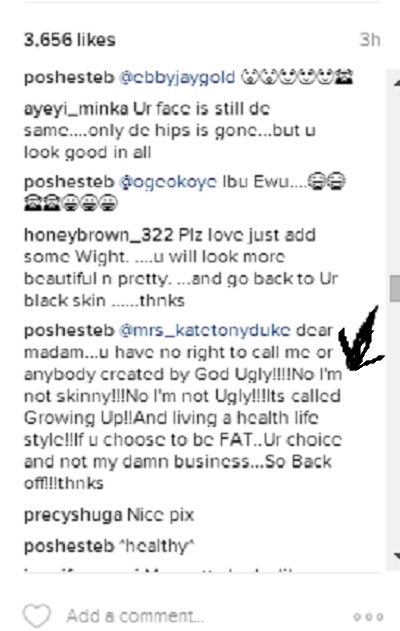Open honeybrown_322's profile

click(x=99, y=235)
